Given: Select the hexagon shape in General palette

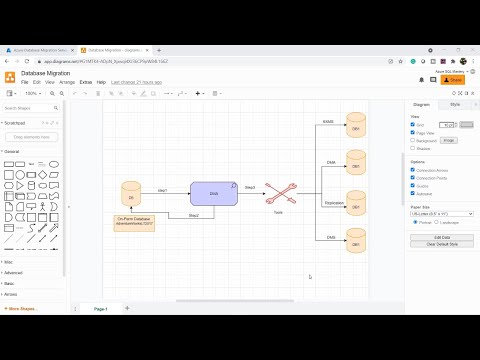Looking at the screenshot, I should (9, 186).
